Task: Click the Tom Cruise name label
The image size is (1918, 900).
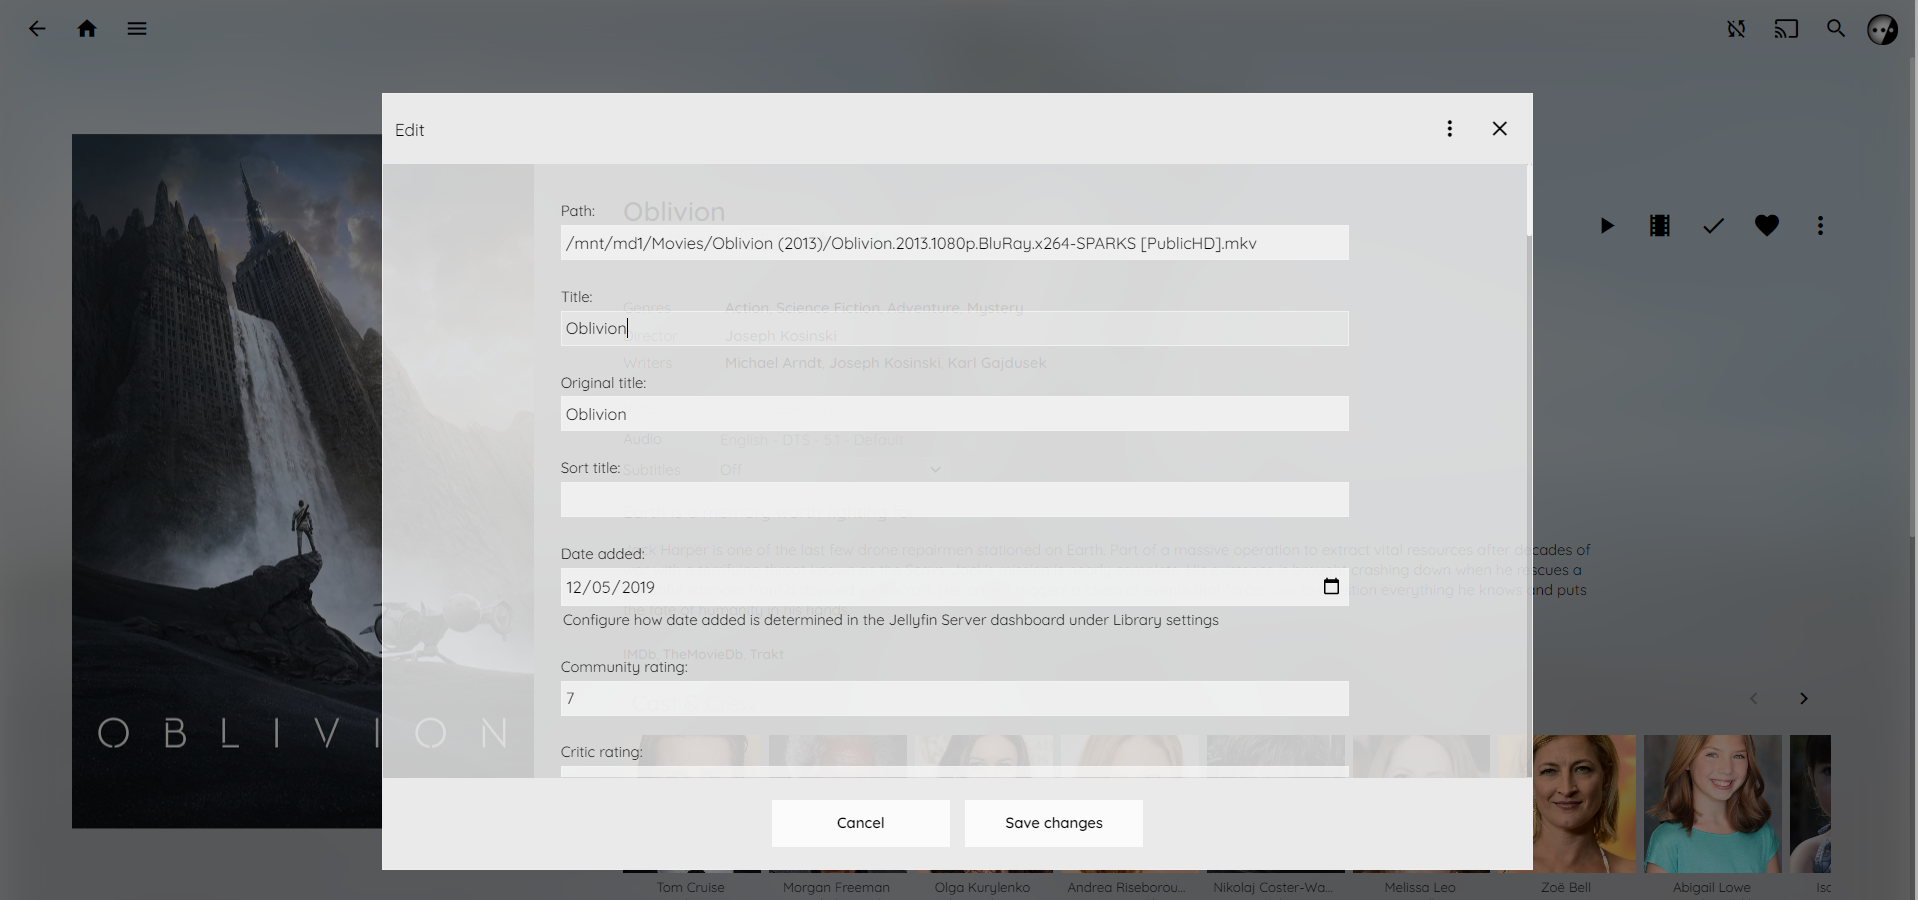Action: 691,887
